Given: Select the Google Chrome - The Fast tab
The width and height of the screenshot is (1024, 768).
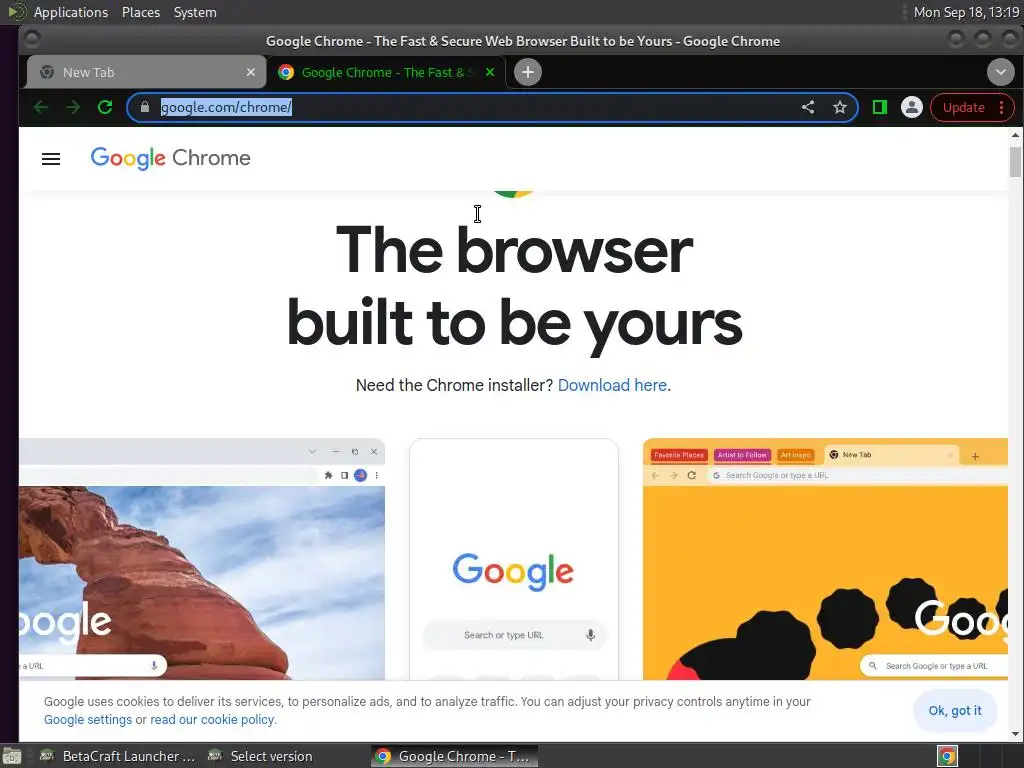Looking at the screenshot, I should point(389,72).
